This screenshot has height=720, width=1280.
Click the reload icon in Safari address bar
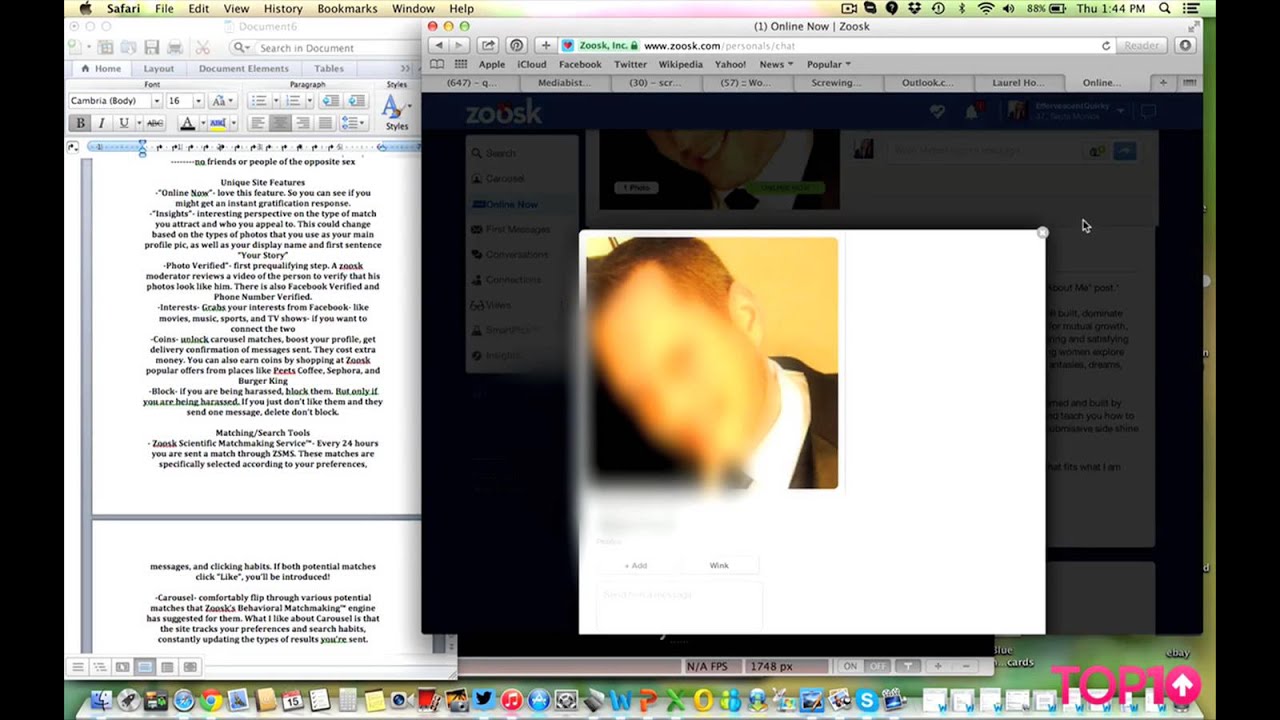(x=1106, y=46)
